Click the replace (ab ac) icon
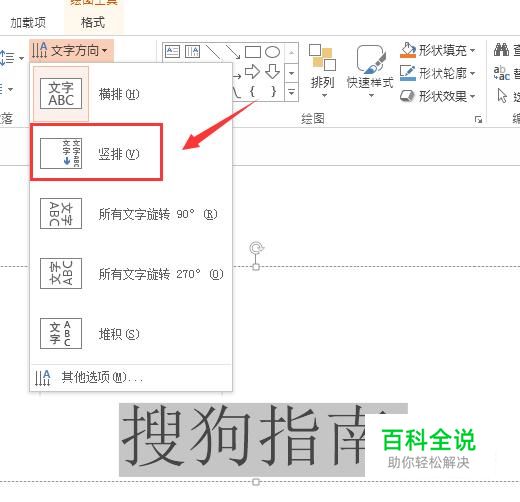The image size is (520, 502). pyautogui.click(x=501, y=73)
